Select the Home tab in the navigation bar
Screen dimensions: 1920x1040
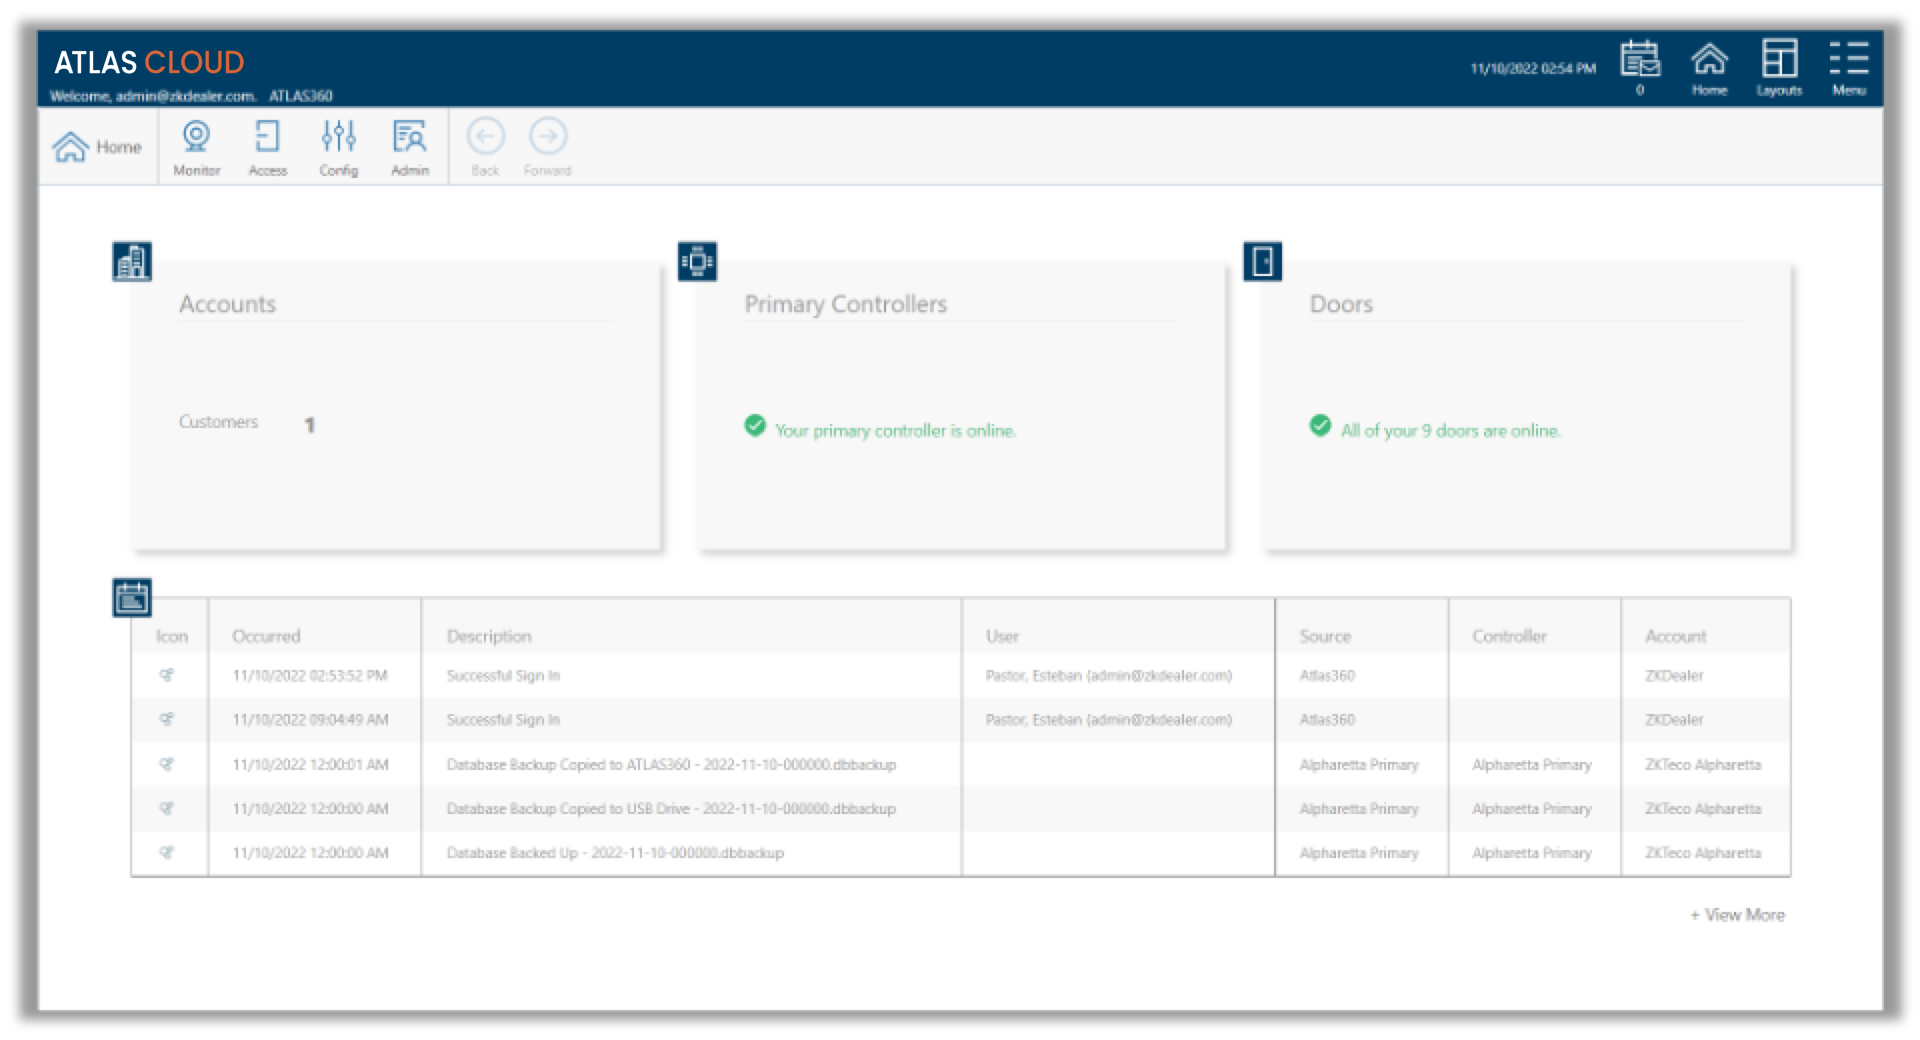97,146
